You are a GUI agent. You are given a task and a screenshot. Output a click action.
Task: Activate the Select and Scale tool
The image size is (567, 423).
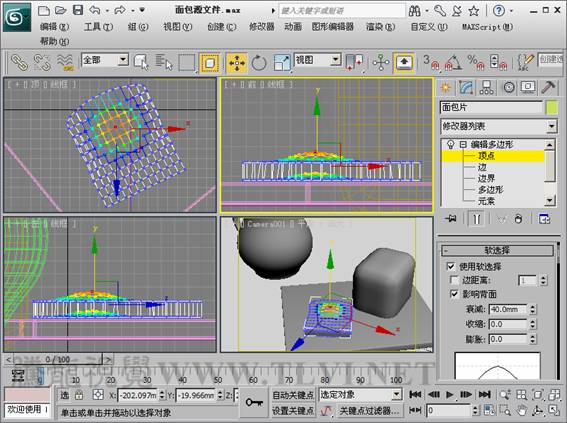282,63
